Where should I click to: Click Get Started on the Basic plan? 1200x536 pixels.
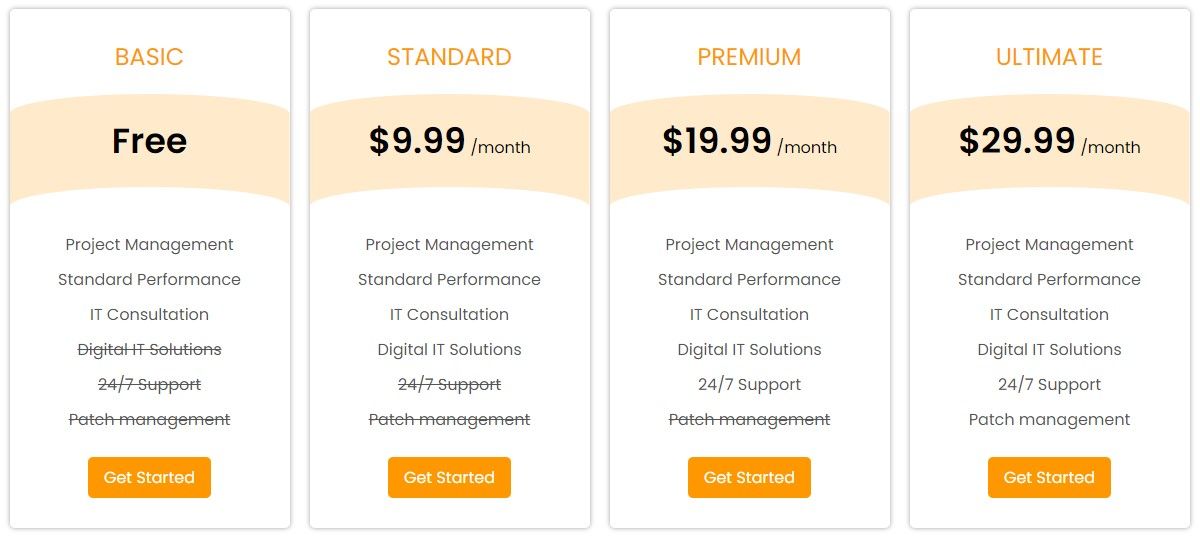(149, 477)
